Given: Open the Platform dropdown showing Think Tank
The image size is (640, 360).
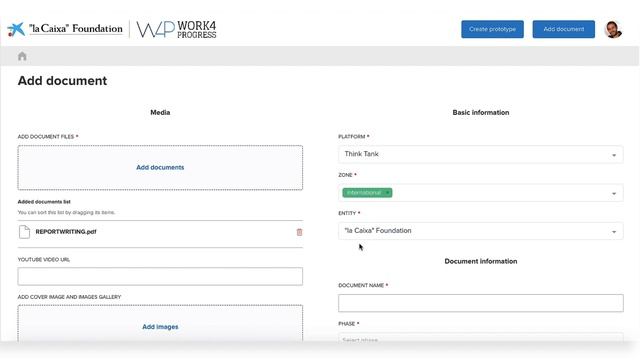Looking at the screenshot, I should pyautogui.click(x=480, y=154).
